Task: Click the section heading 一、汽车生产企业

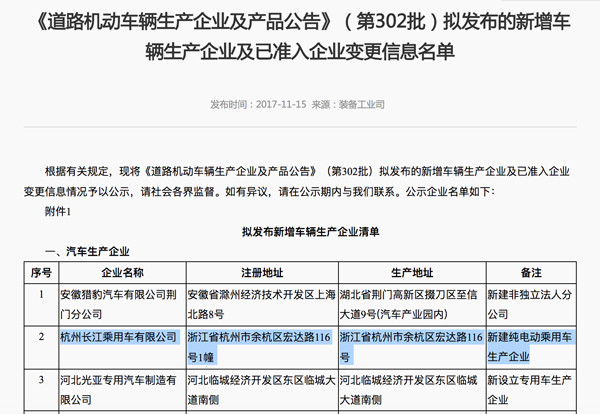Action: (x=87, y=251)
